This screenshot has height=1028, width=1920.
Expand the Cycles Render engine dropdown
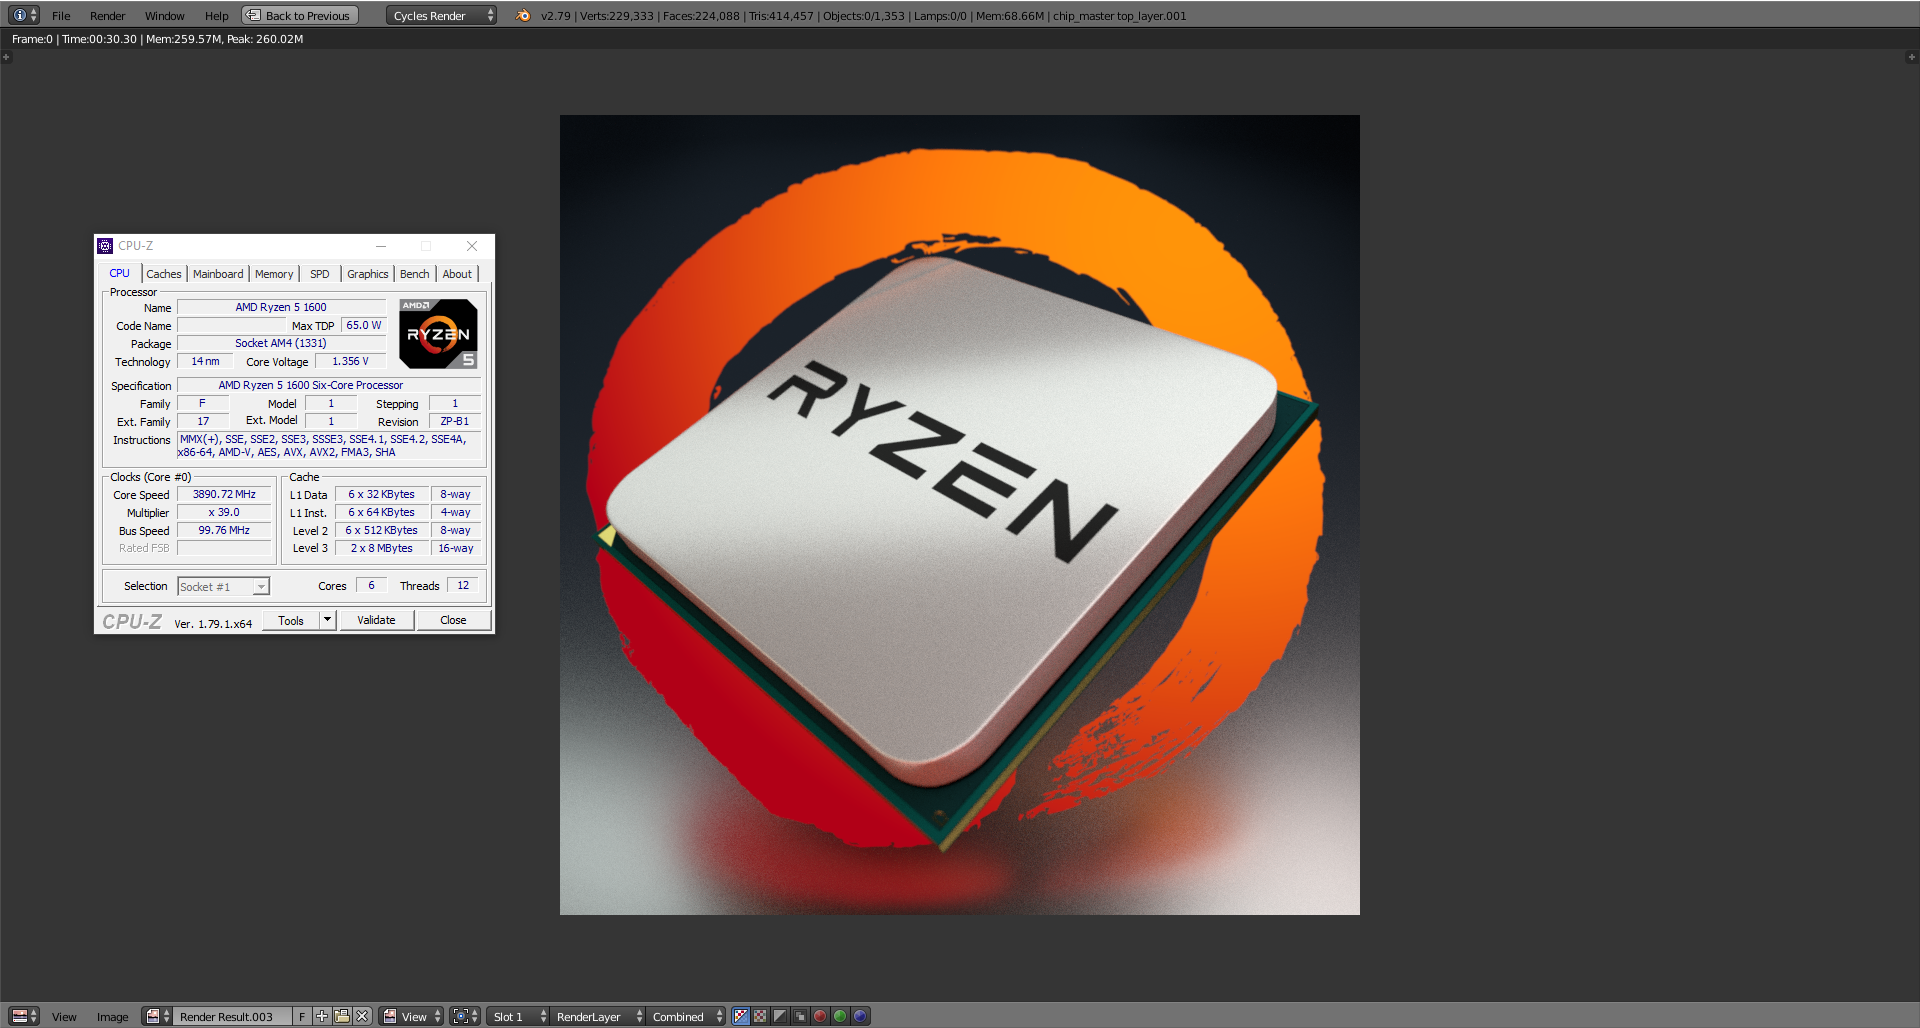(x=441, y=15)
